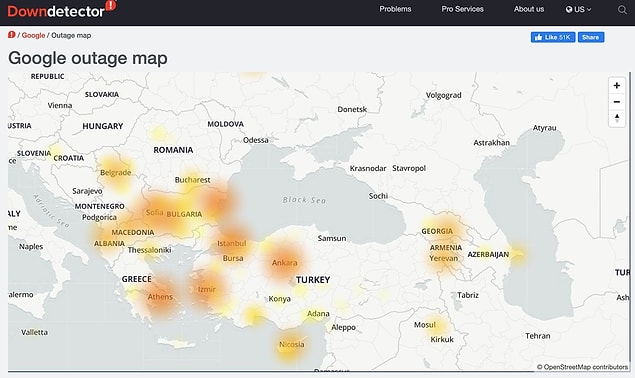Image resolution: width=635 pixels, height=378 pixels.
Task: Click the TURKEY country label
Action: click(313, 280)
